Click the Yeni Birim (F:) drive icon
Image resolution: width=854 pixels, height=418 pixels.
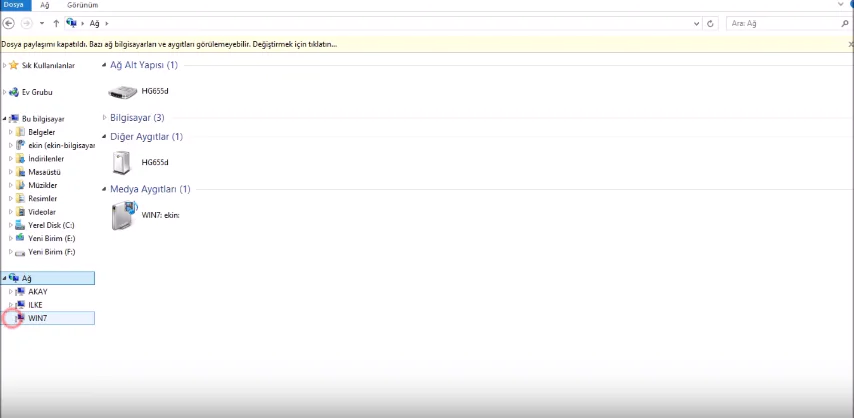(x=20, y=252)
